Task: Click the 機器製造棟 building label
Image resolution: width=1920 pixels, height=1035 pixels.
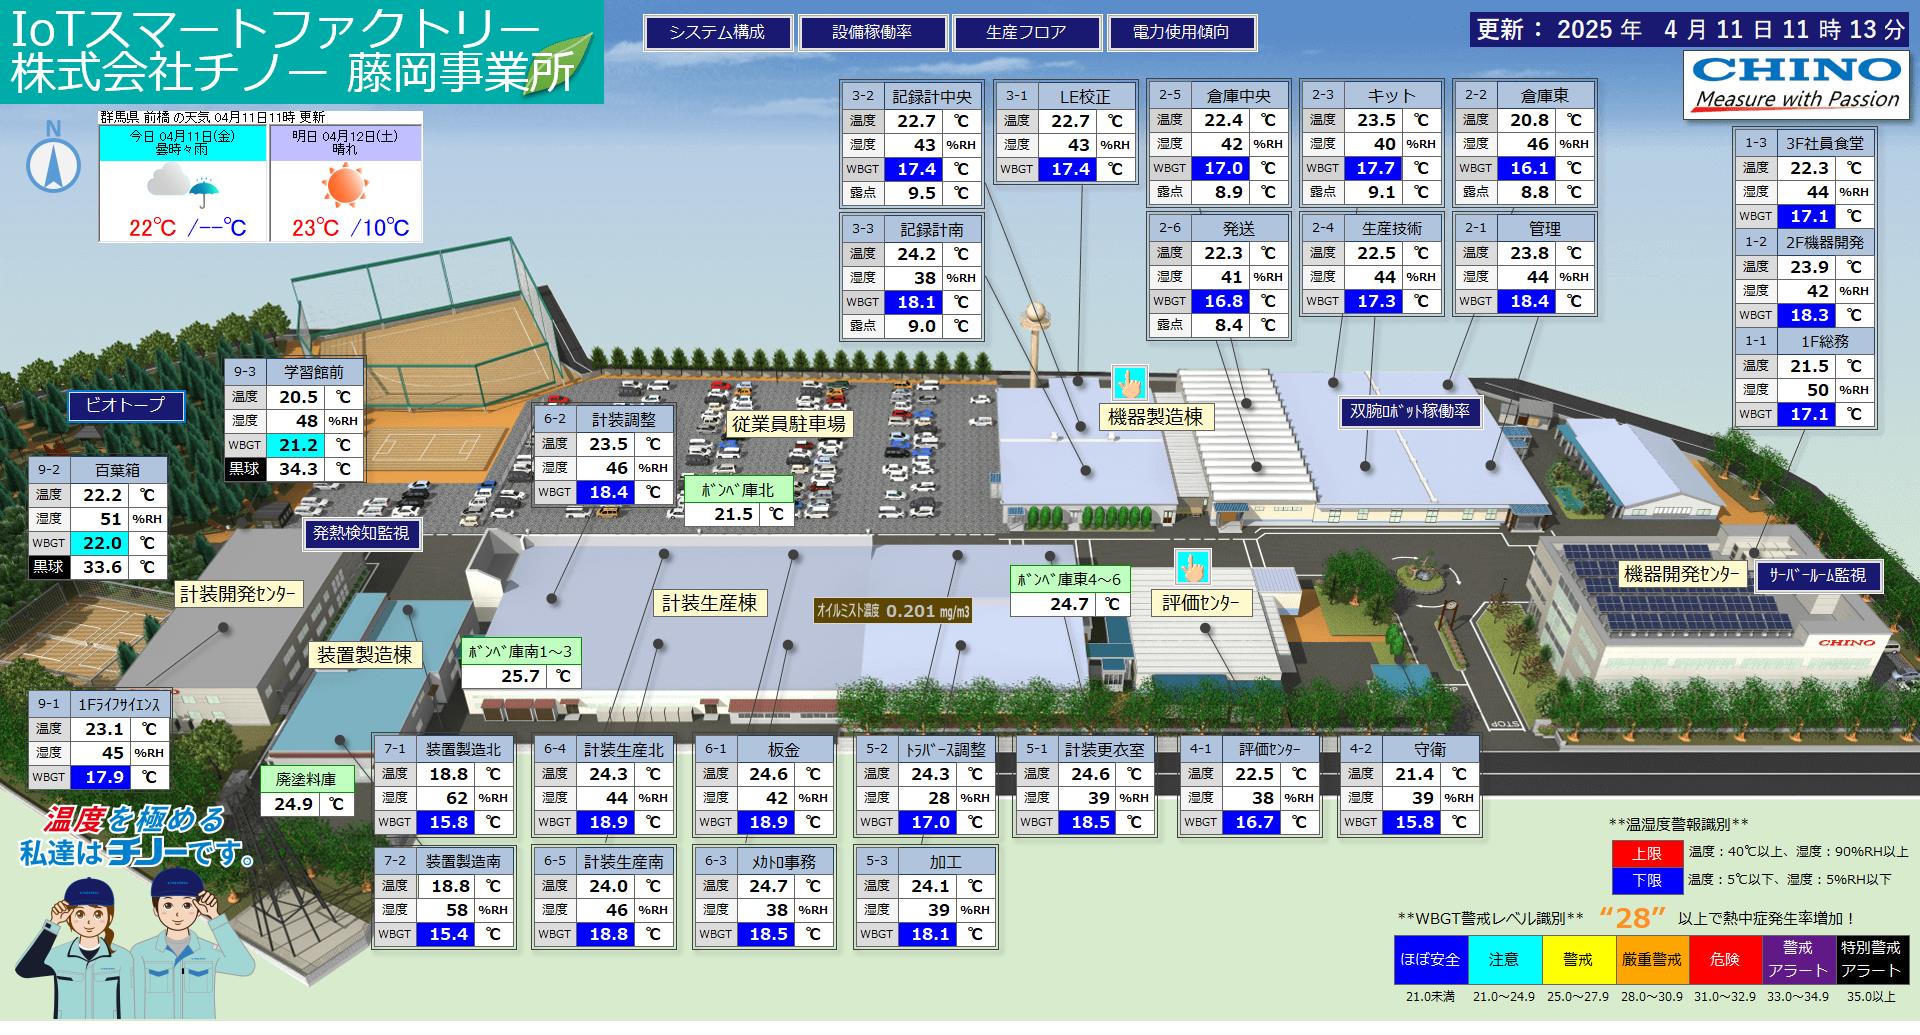Action: pyautogui.click(x=1156, y=417)
